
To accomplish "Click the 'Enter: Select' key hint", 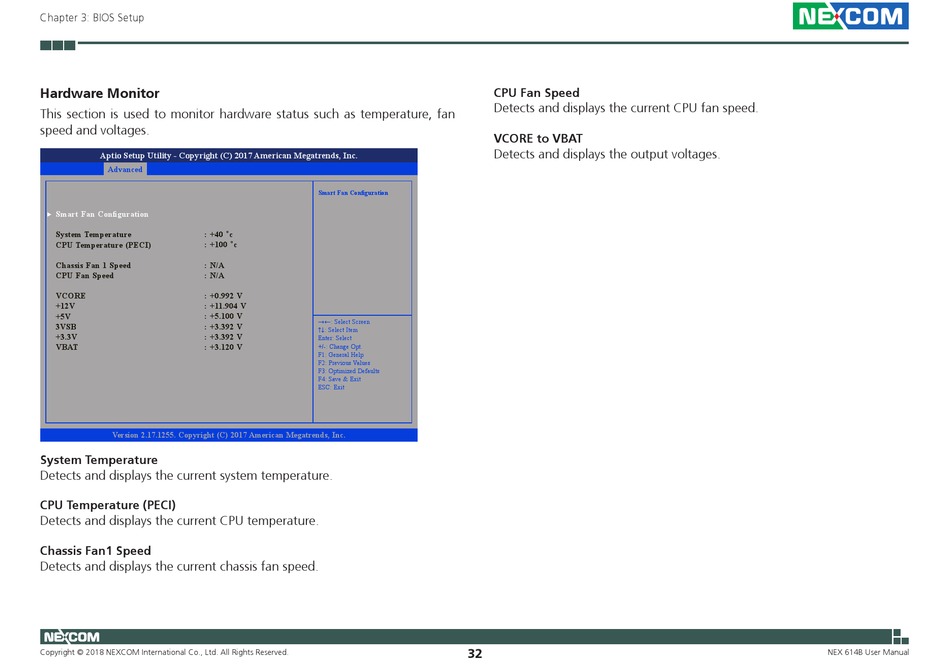I will point(334,338).
